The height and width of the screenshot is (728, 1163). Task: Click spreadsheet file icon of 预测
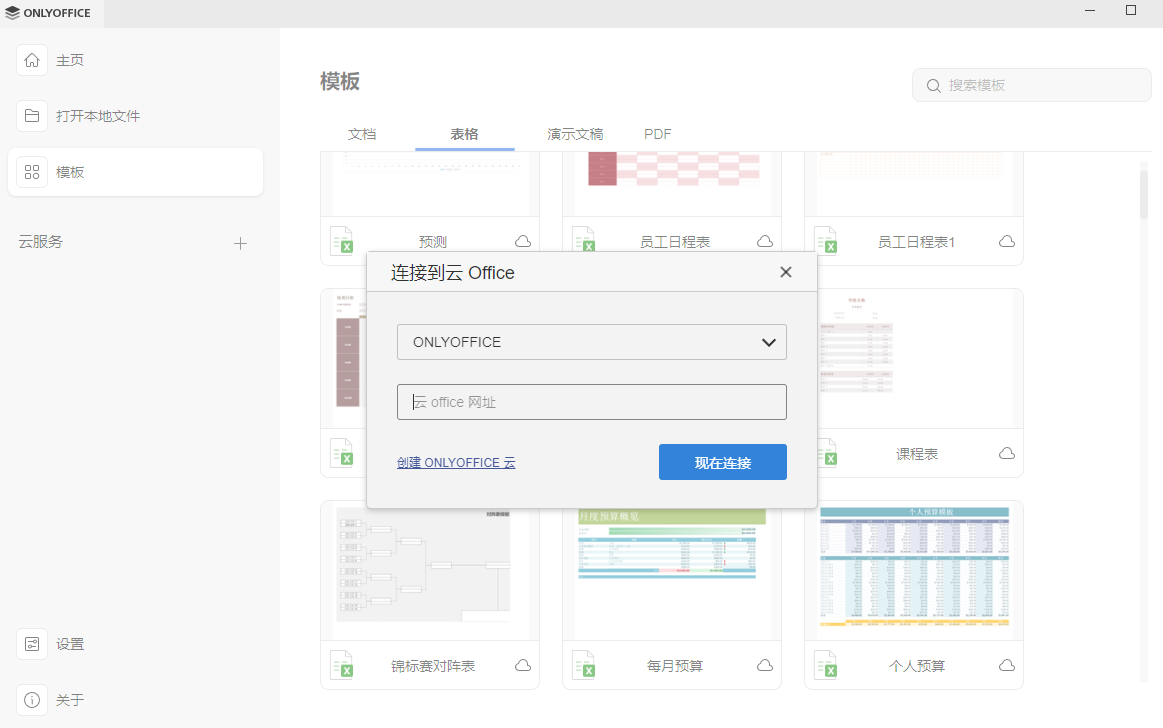(341, 240)
